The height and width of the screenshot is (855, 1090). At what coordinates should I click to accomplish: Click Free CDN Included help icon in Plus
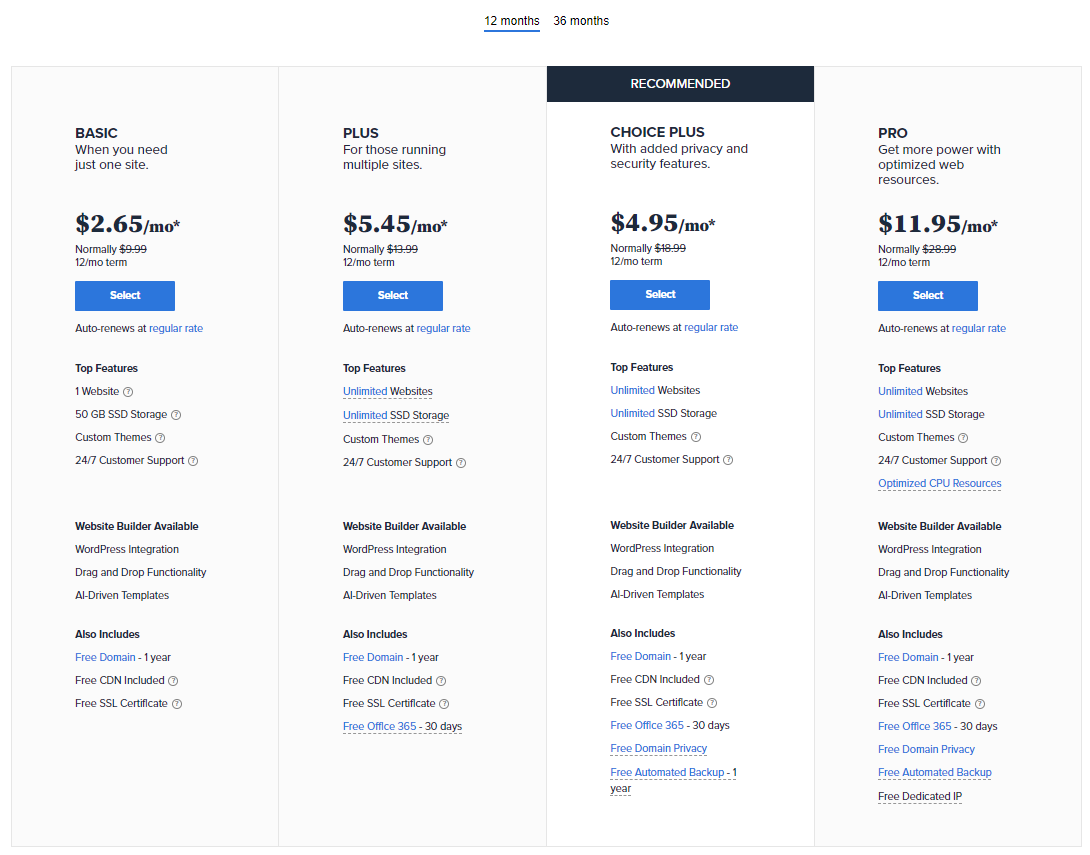tap(441, 681)
